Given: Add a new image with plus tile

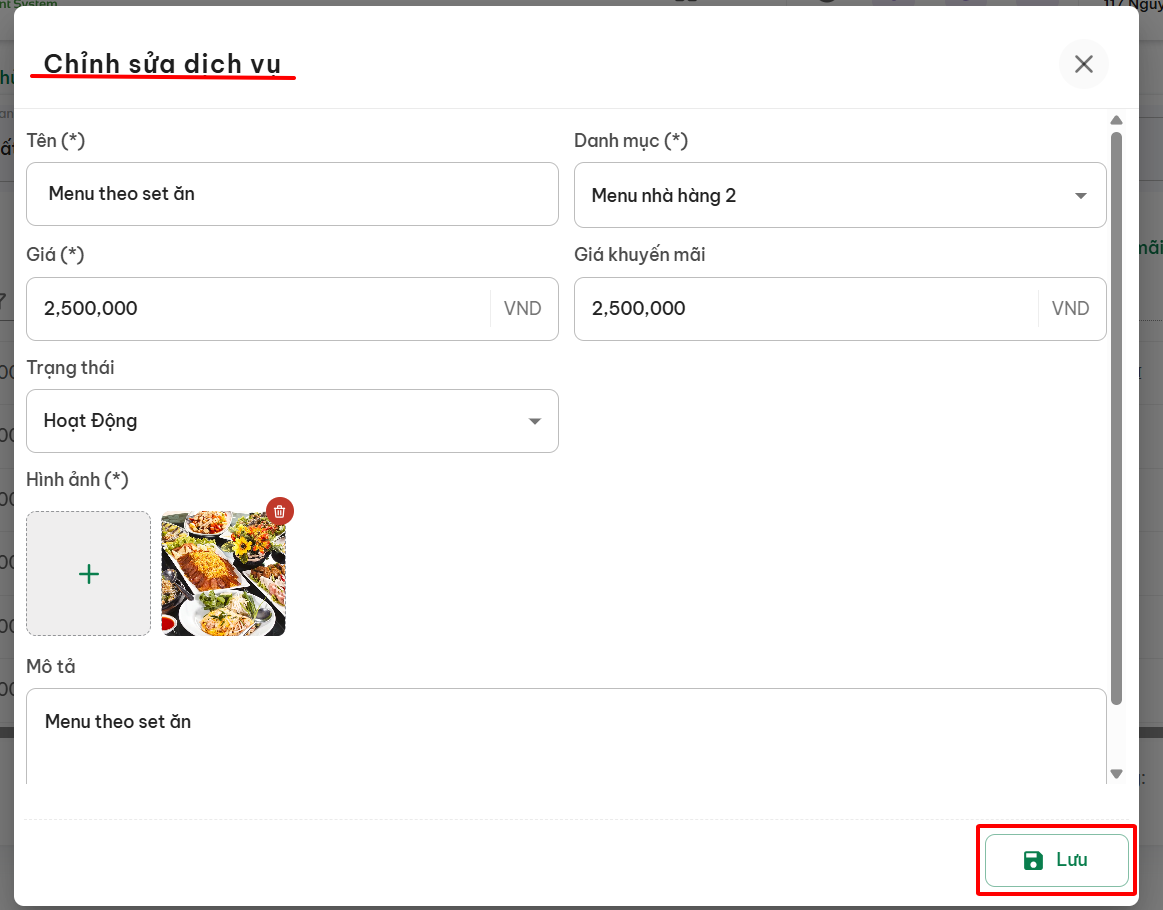Looking at the screenshot, I should click(x=88, y=573).
